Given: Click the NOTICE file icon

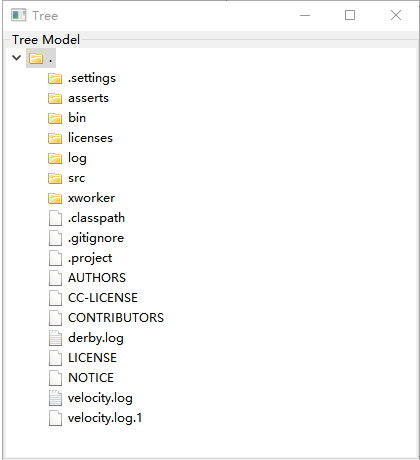Looking at the screenshot, I should [55, 378].
